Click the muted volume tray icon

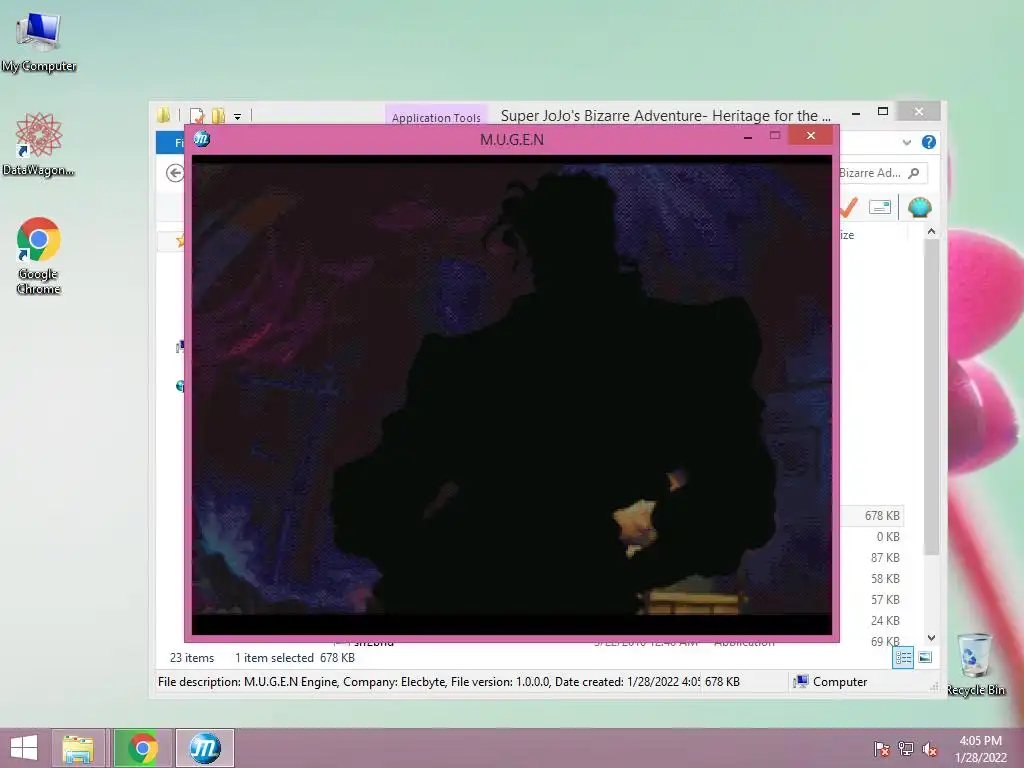(929, 749)
